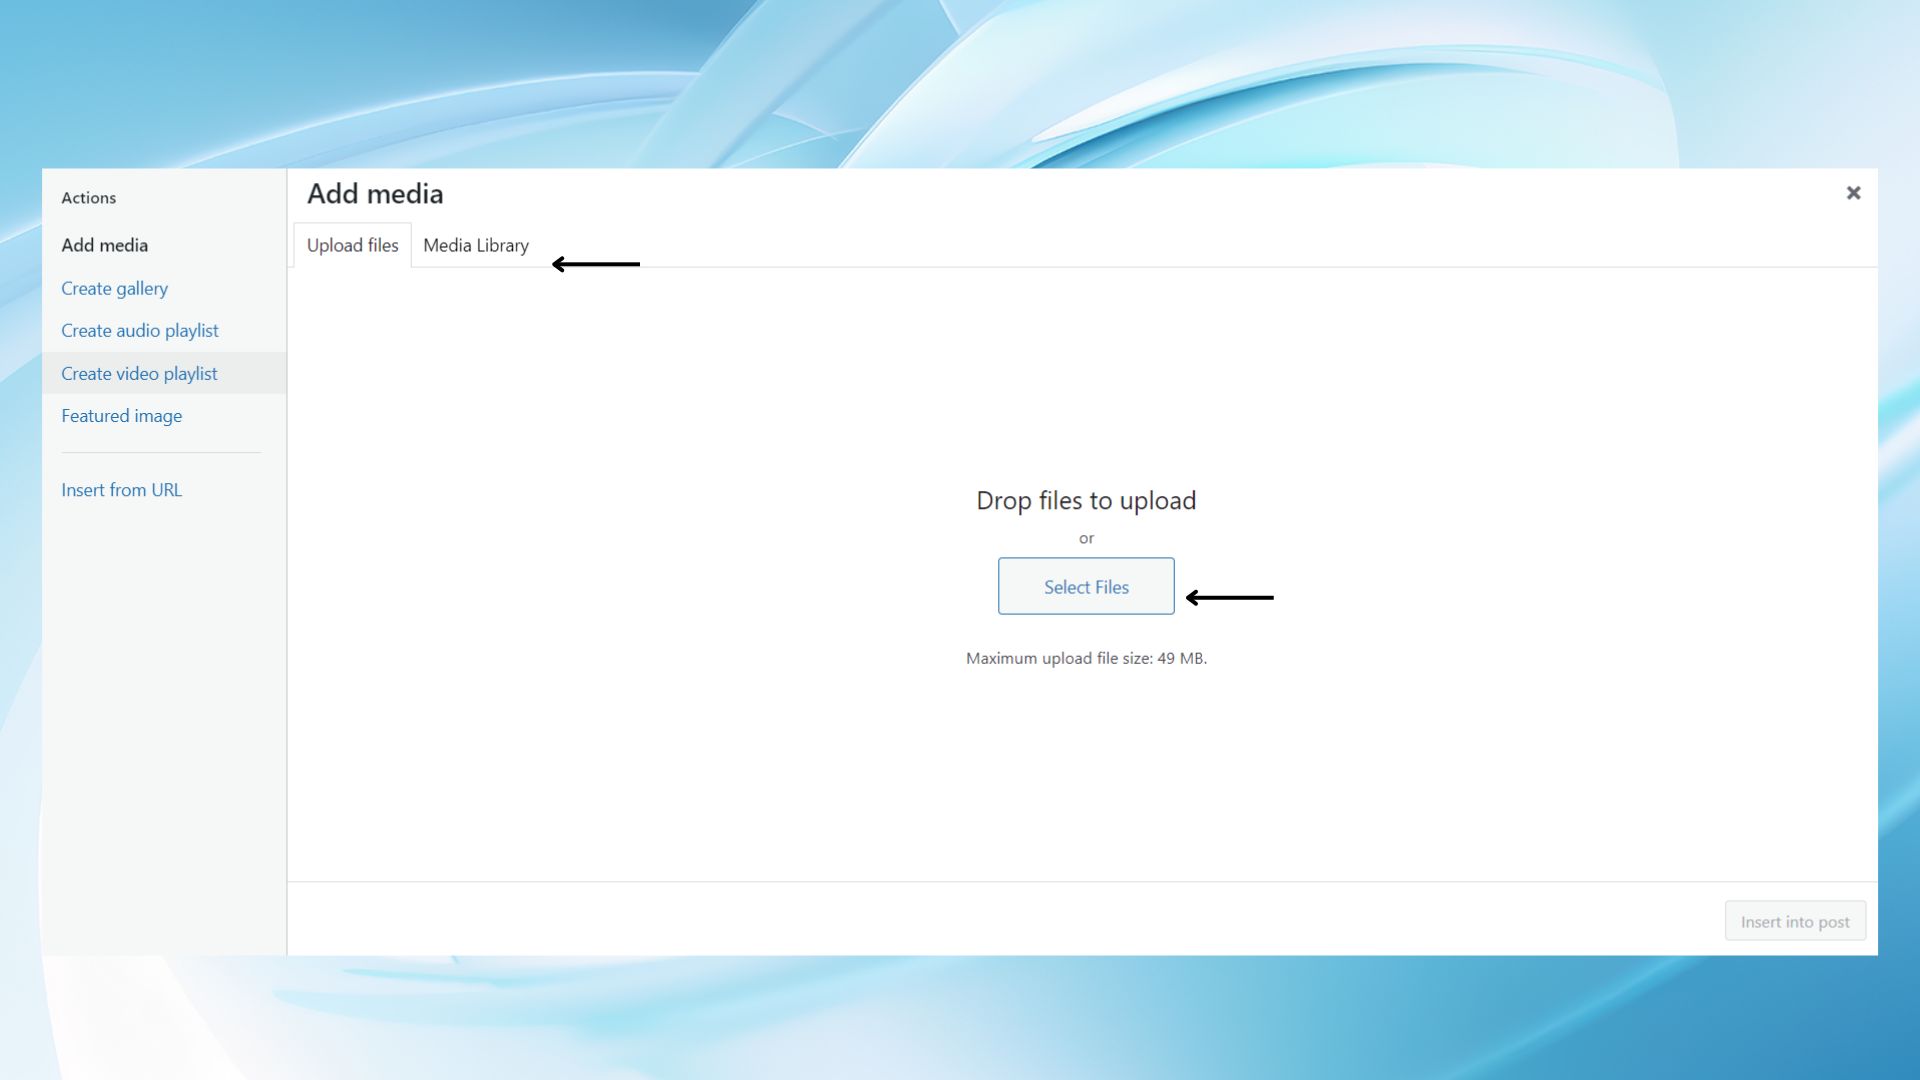Set a featured image for the post

[x=121, y=415]
